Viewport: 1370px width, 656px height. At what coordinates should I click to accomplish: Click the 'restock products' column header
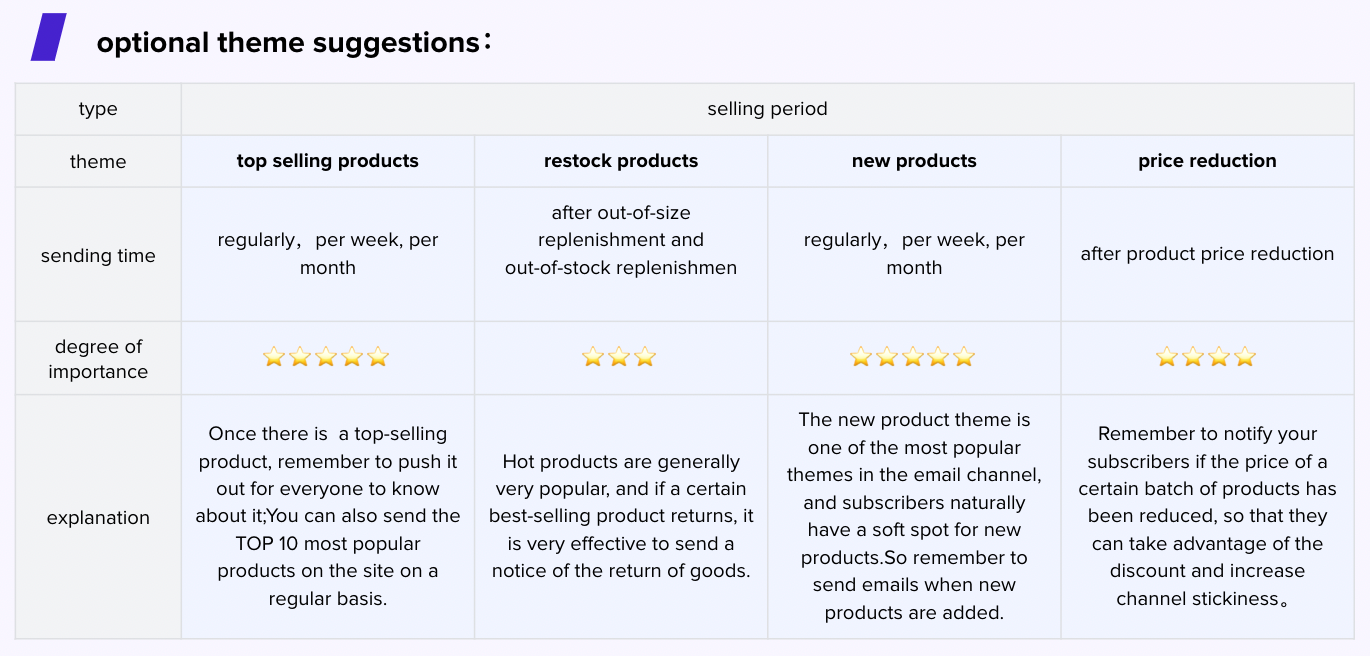tap(621, 161)
